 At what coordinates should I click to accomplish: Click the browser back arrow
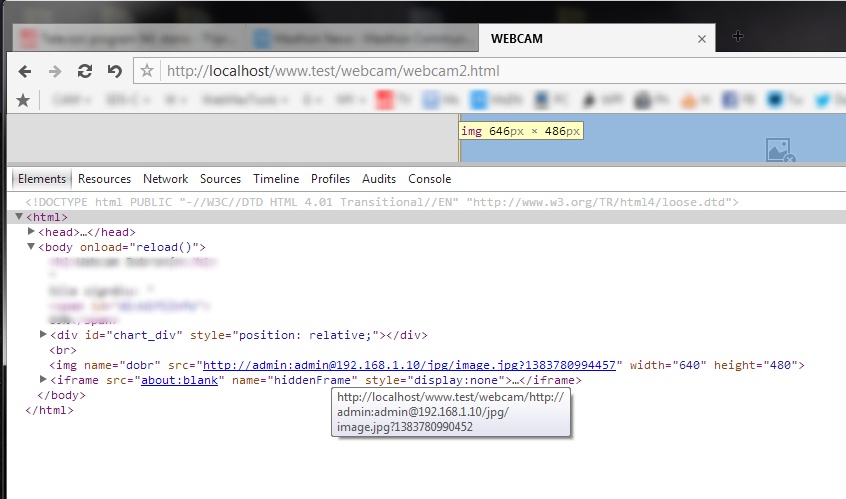[25, 71]
